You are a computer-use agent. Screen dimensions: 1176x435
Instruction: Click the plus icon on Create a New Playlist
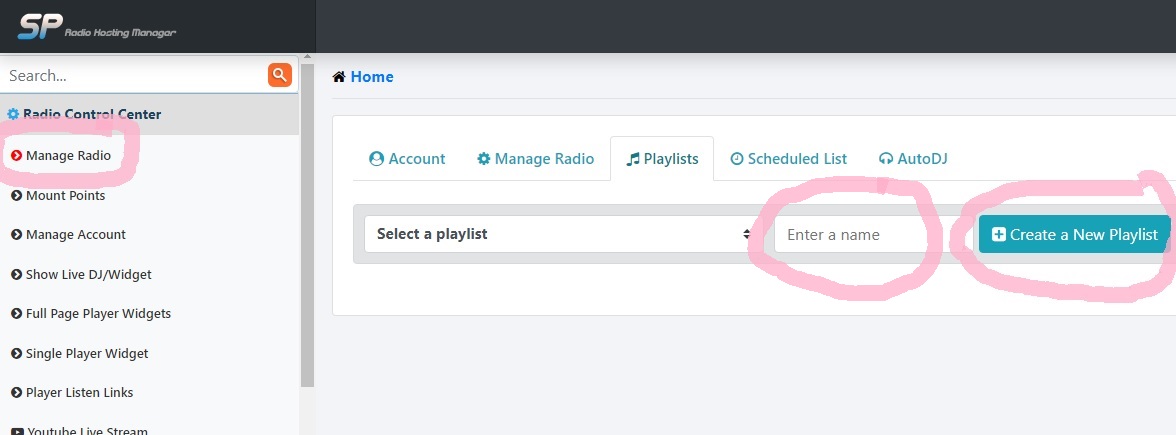(x=999, y=235)
